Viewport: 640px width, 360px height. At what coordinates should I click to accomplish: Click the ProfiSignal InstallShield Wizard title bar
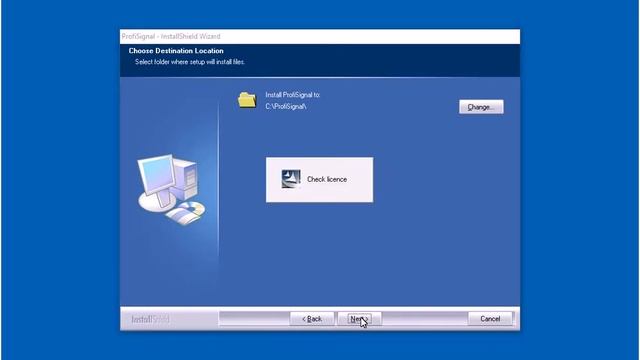click(x=320, y=36)
